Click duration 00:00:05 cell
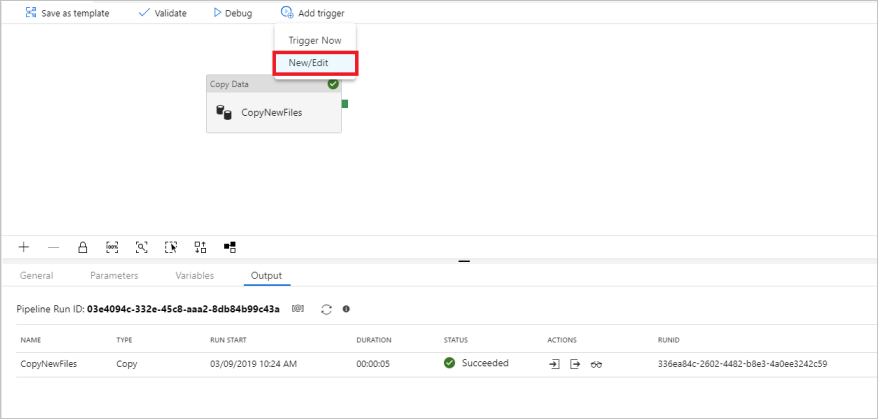 pyautogui.click(x=372, y=364)
